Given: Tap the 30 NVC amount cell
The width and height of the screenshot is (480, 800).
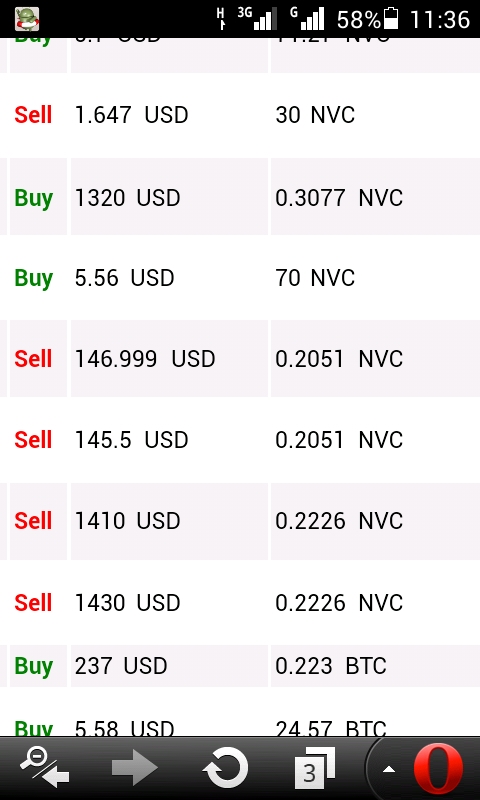Looking at the screenshot, I should click(x=375, y=115).
